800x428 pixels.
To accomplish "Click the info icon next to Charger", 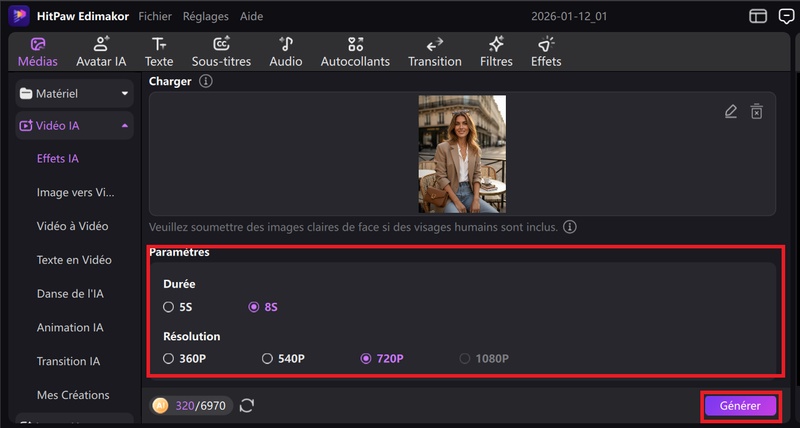I will (x=206, y=81).
